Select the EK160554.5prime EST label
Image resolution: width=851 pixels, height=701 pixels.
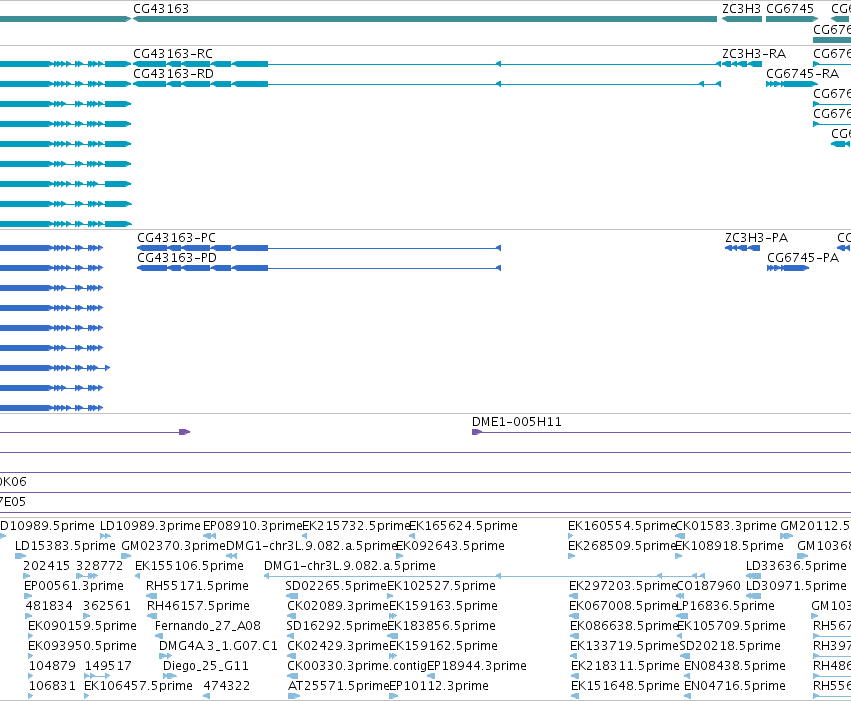tap(622, 526)
